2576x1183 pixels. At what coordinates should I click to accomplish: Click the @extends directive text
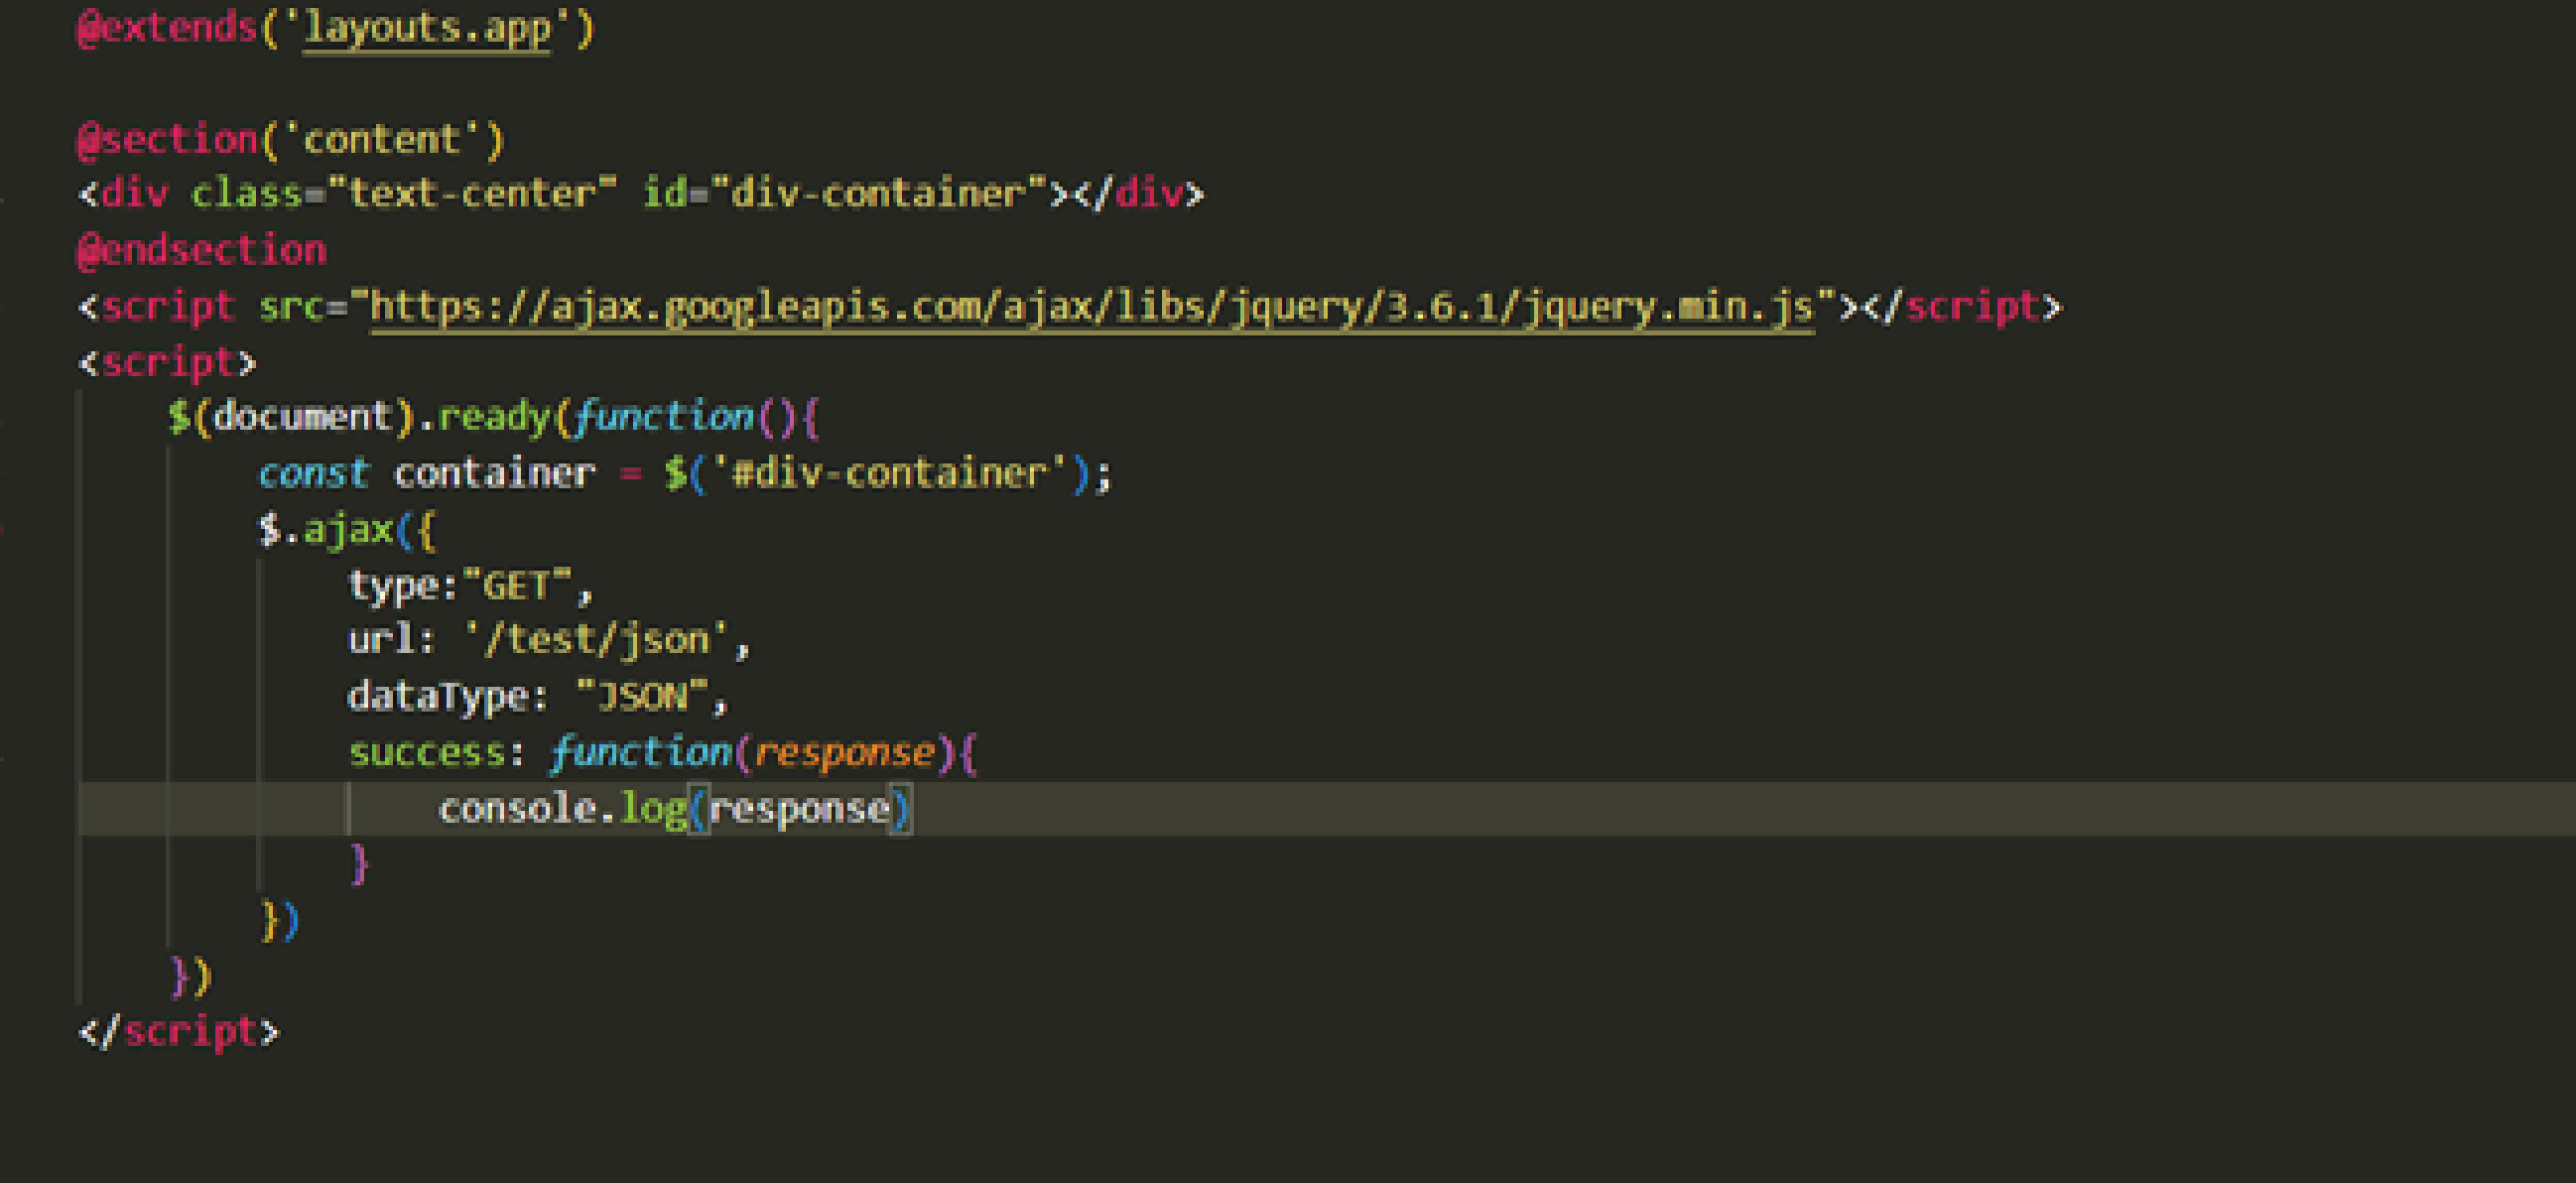click(x=168, y=28)
